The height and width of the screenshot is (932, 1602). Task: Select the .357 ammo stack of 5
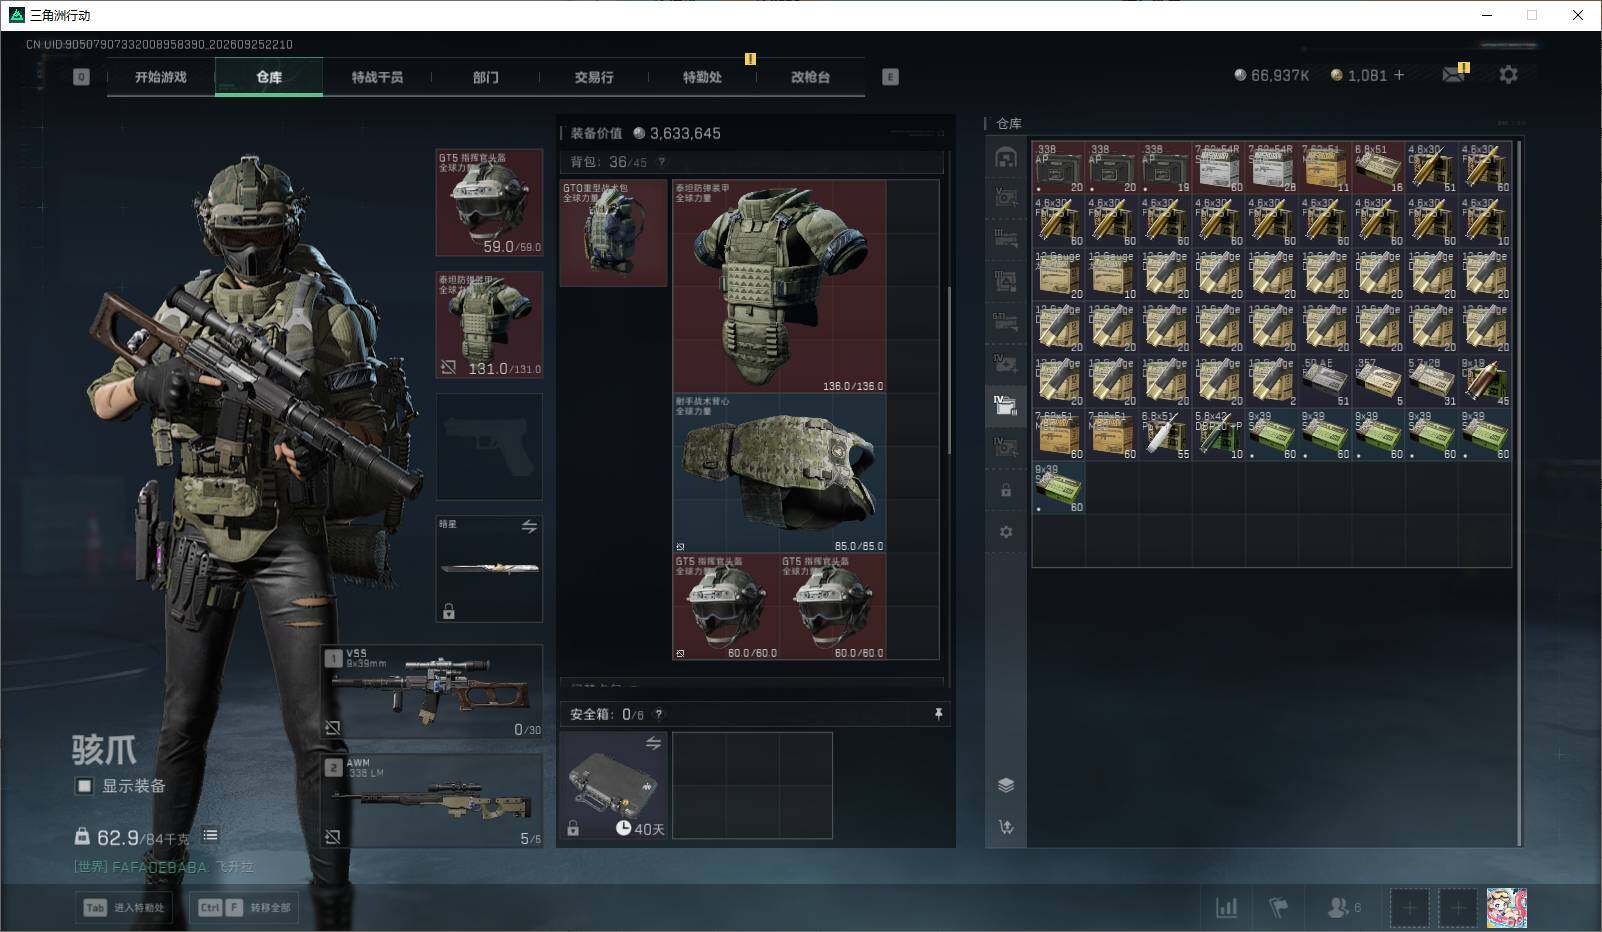(1379, 381)
